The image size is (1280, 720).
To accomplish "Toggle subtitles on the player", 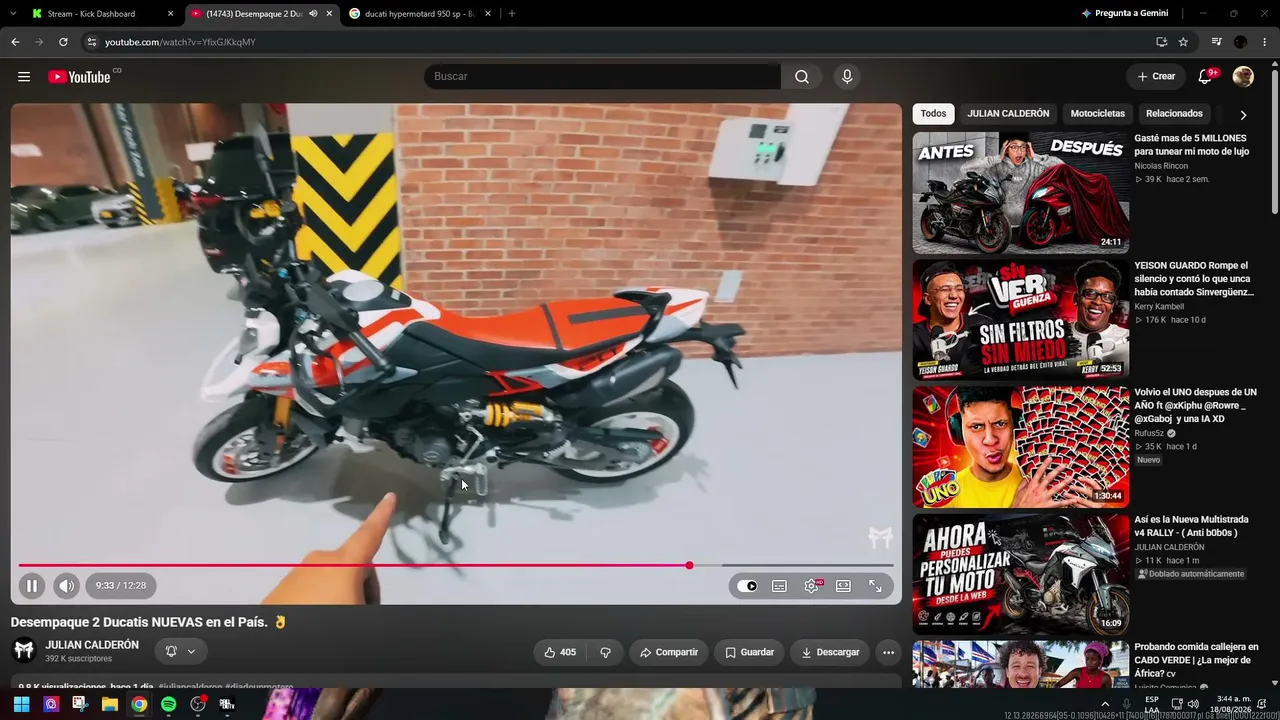I will [x=779, y=586].
